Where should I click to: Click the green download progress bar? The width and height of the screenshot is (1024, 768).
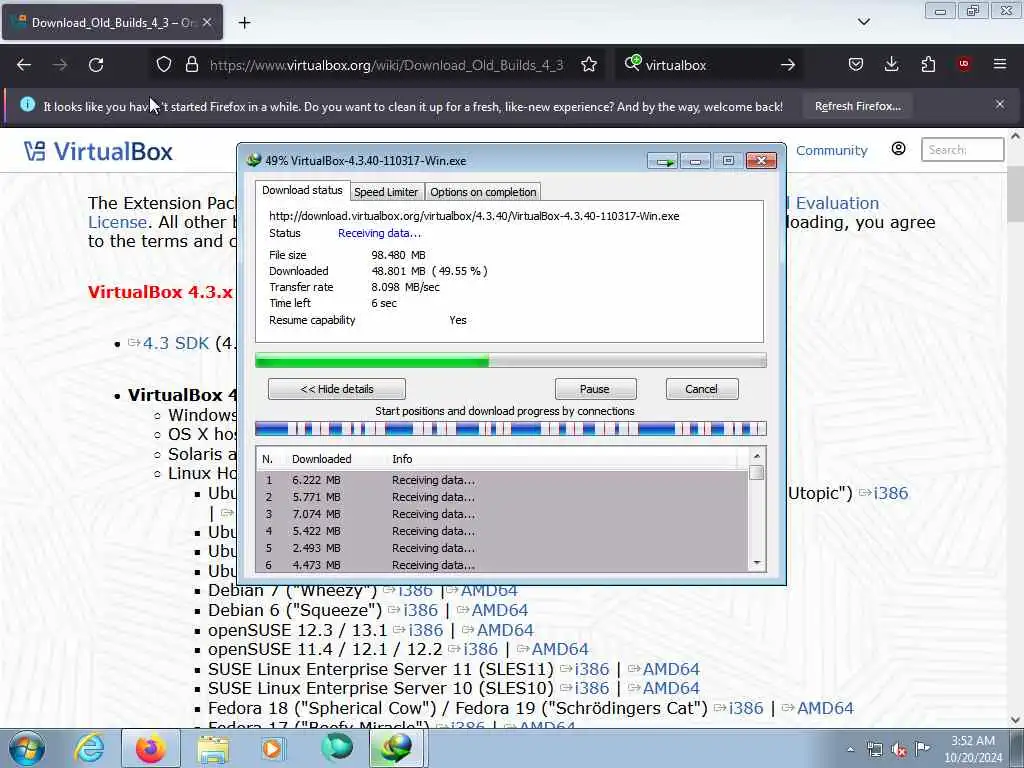point(510,360)
